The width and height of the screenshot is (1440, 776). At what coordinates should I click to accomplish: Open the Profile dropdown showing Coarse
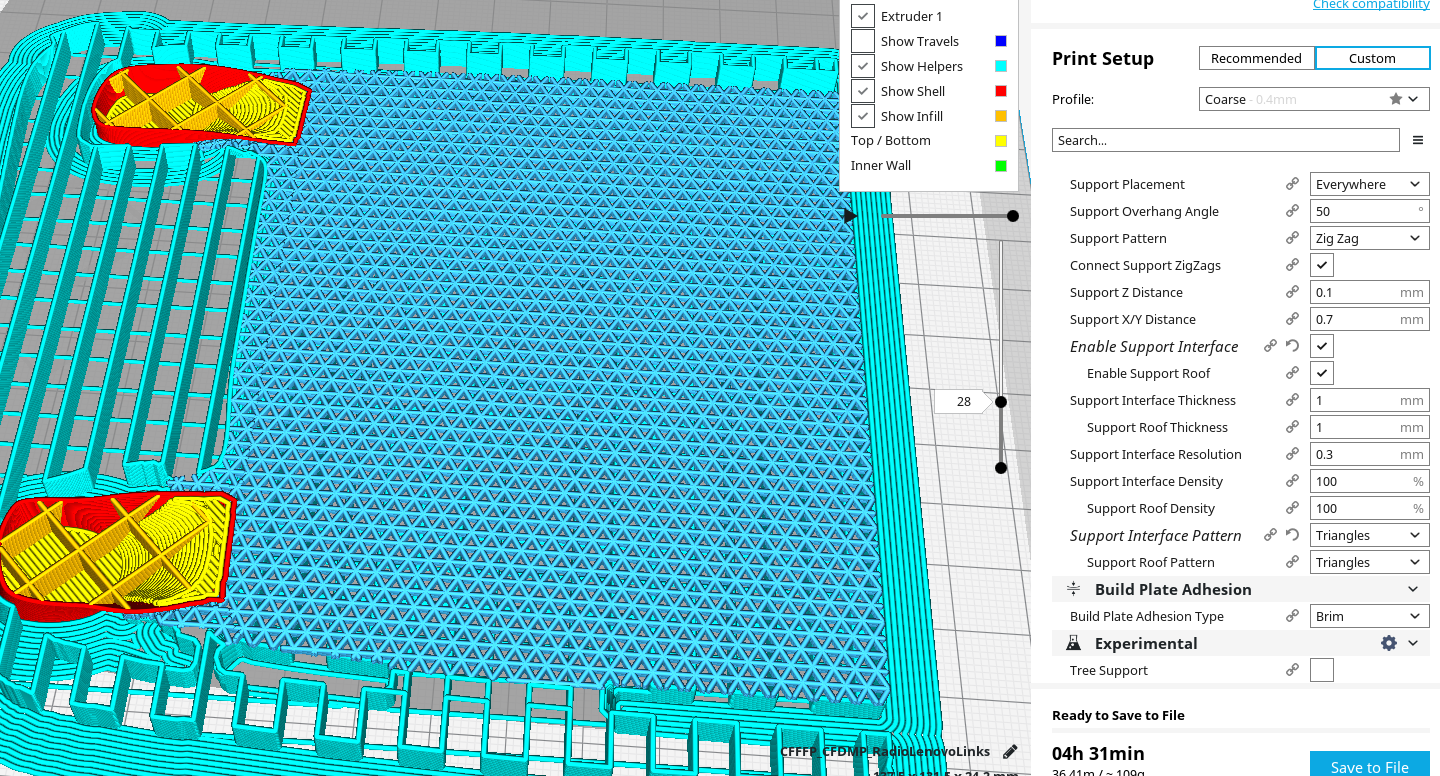[x=1312, y=99]
